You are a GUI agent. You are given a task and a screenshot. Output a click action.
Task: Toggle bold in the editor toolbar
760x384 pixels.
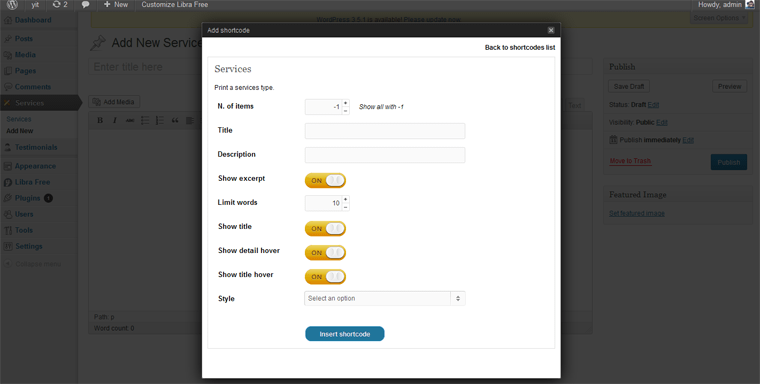(100, 120)
